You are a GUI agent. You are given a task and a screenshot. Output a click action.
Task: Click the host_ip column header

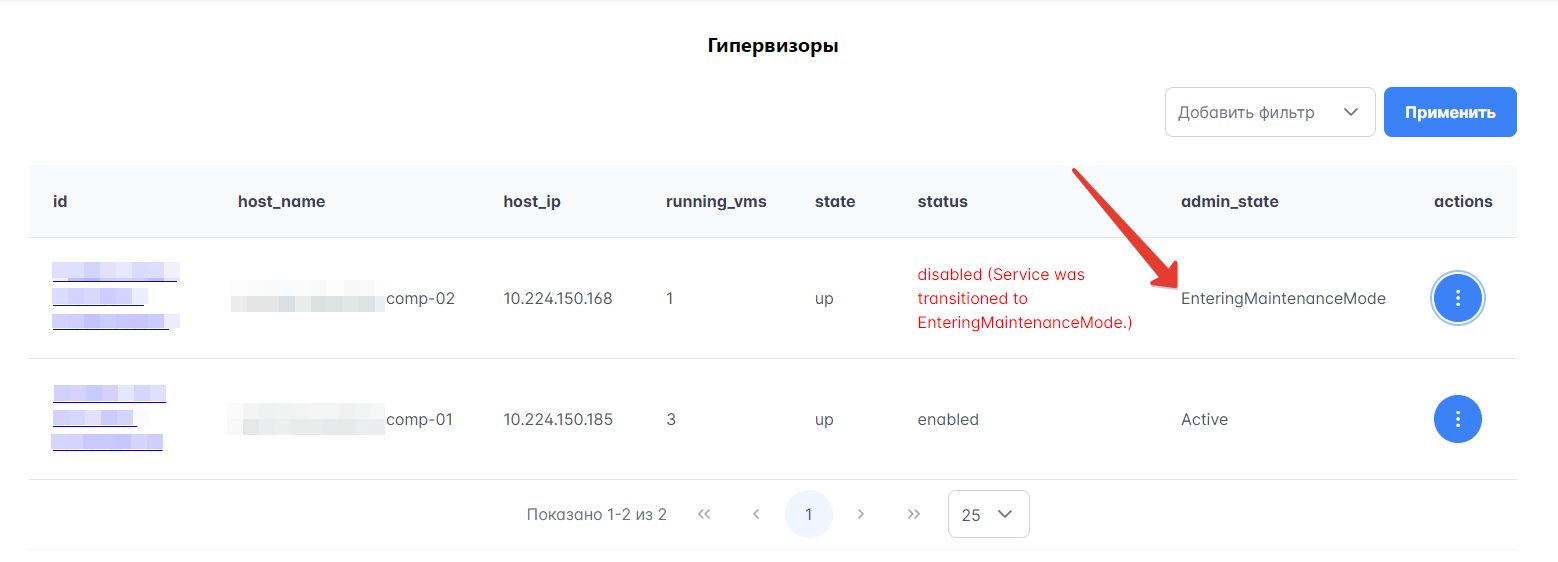[531, 201]
